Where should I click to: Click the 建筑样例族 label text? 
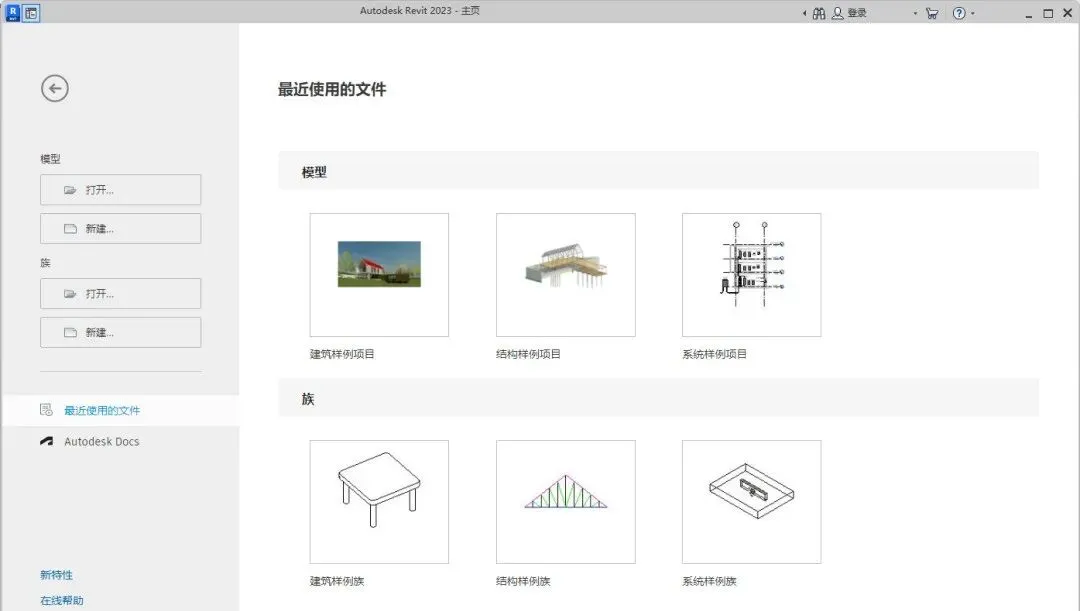337,581
